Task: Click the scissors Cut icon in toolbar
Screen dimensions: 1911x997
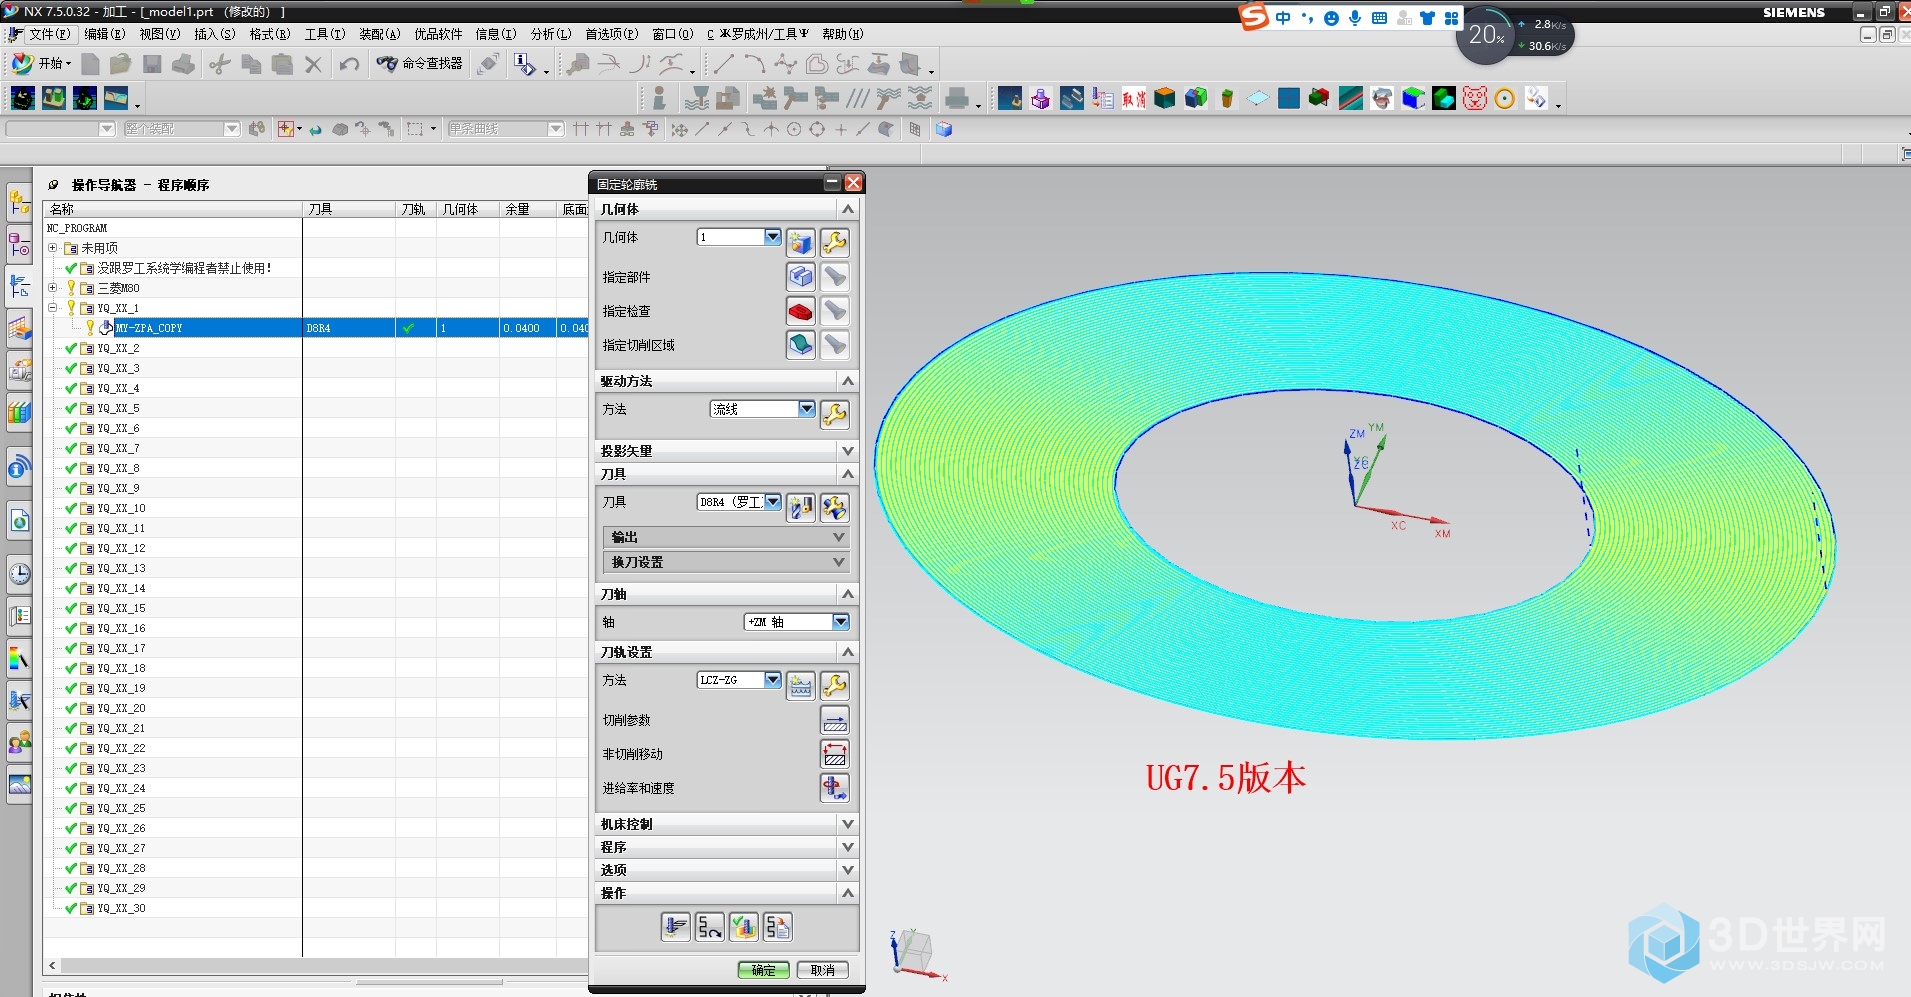Action: (220, 64)
